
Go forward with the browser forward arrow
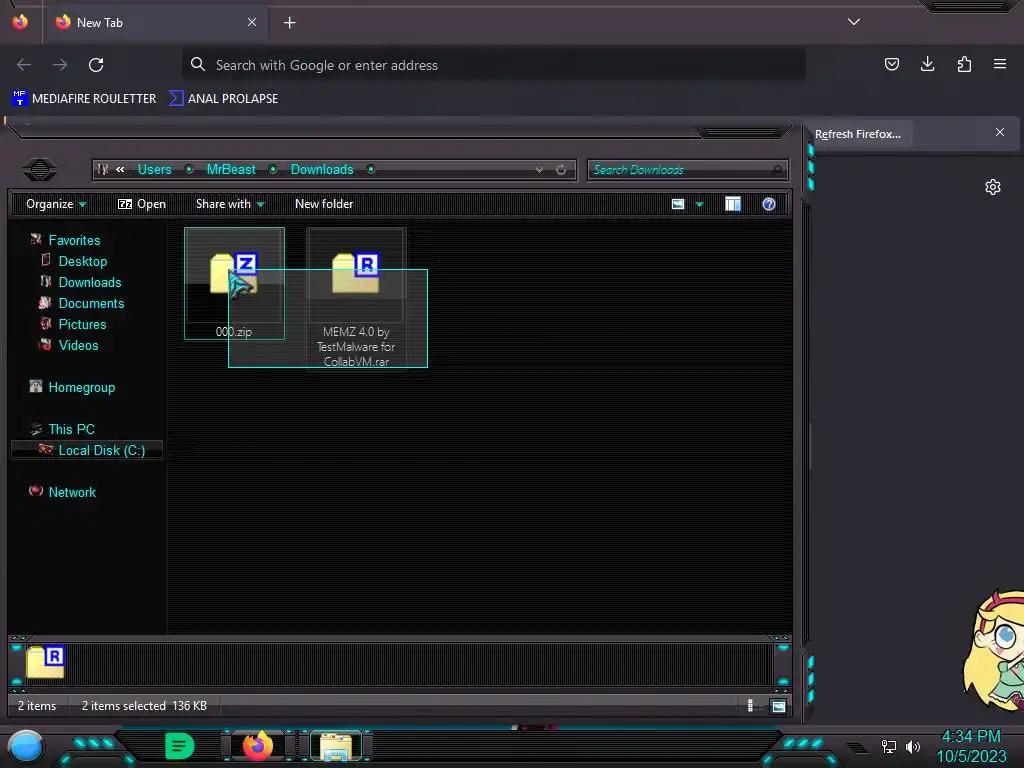[60, 65]
